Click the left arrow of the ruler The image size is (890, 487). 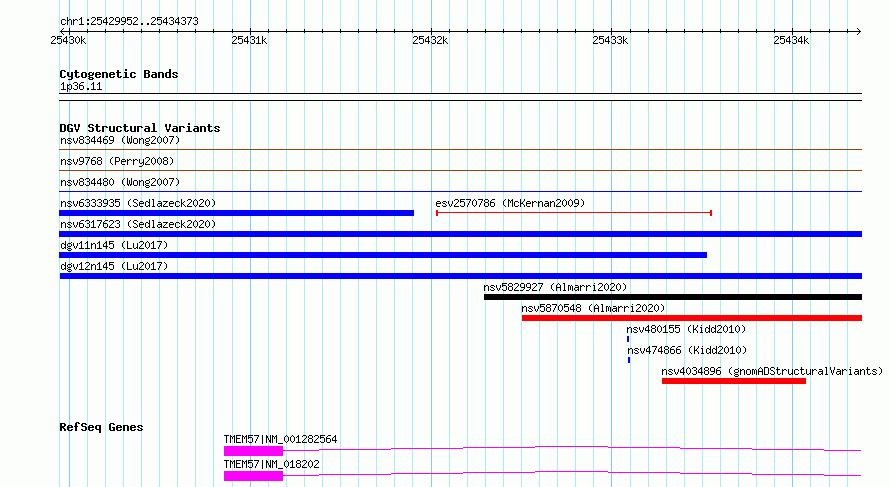[62, 31]
